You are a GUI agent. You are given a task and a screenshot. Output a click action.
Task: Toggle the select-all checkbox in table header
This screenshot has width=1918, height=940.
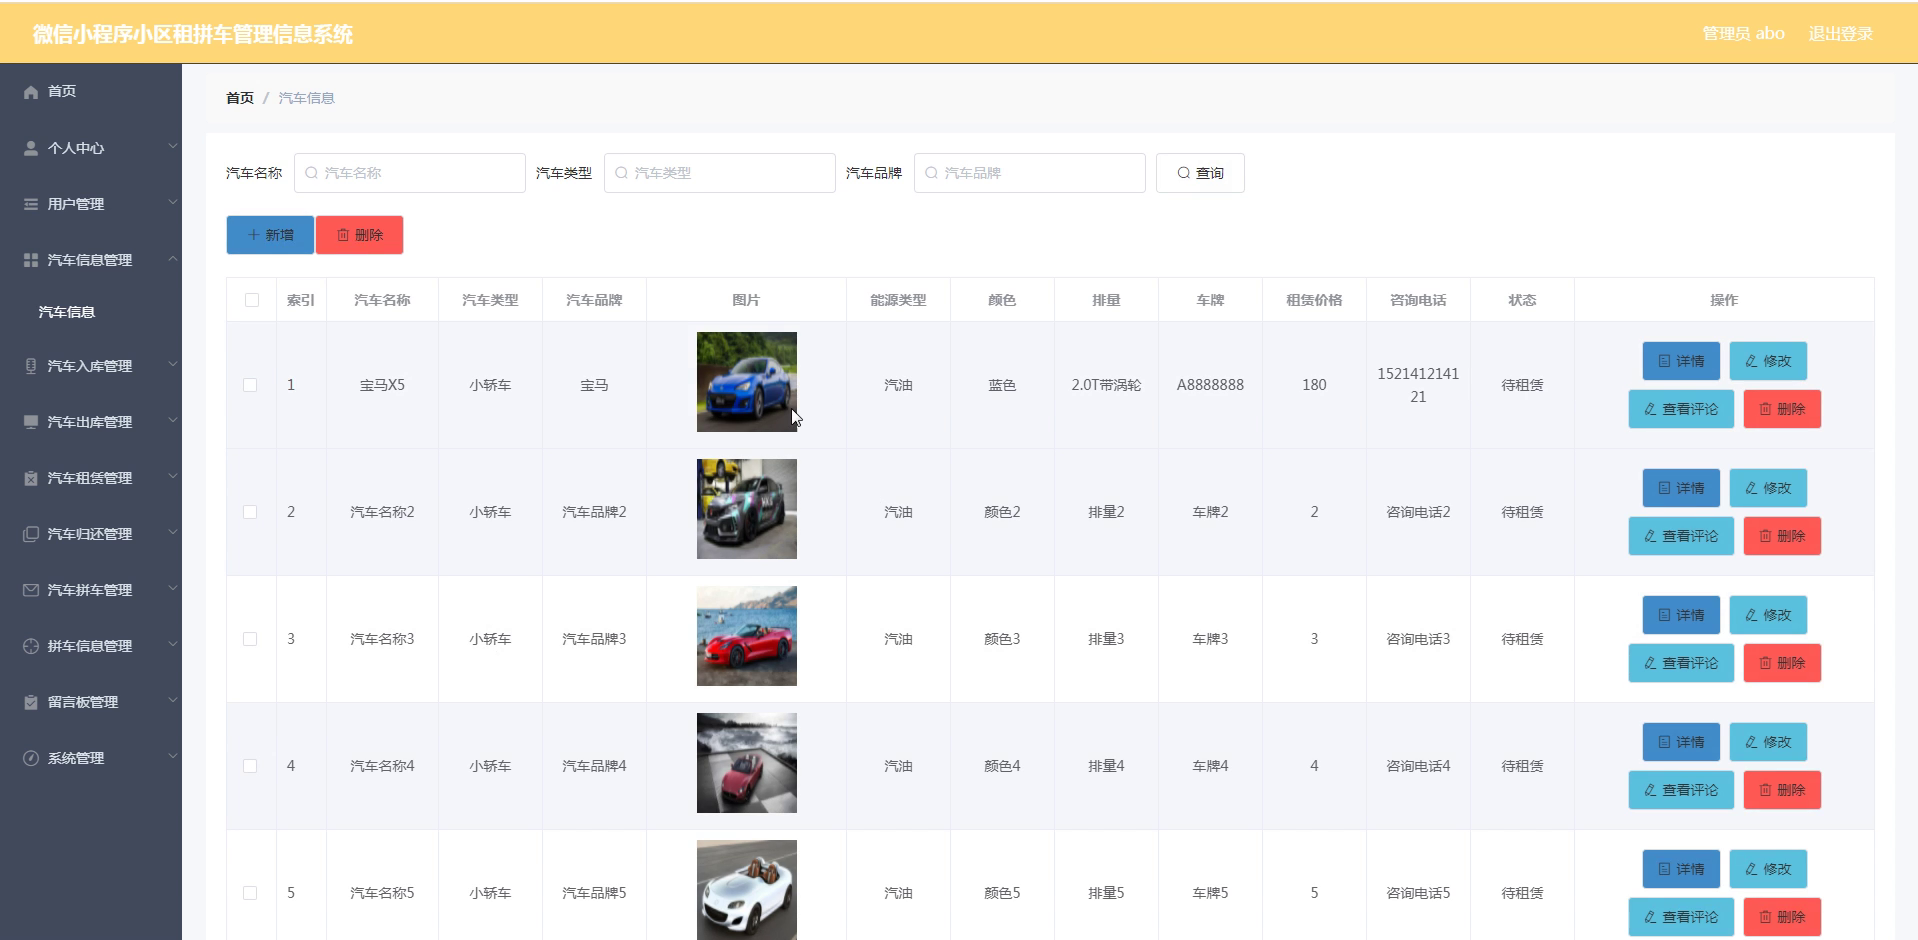252,300
